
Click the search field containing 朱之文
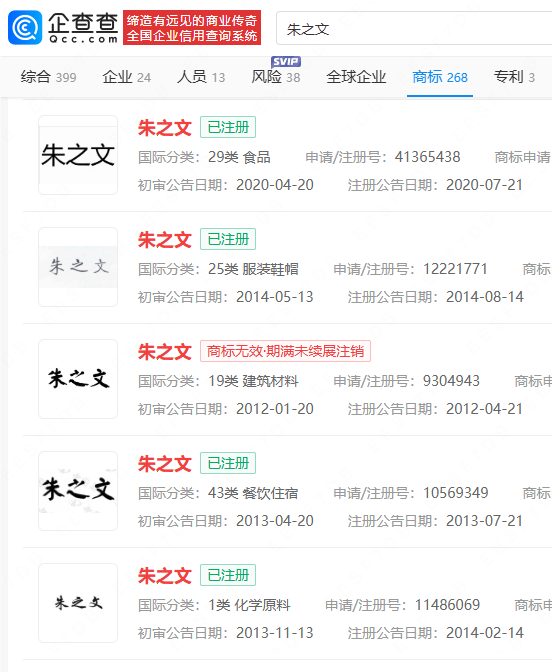(414, 29)
